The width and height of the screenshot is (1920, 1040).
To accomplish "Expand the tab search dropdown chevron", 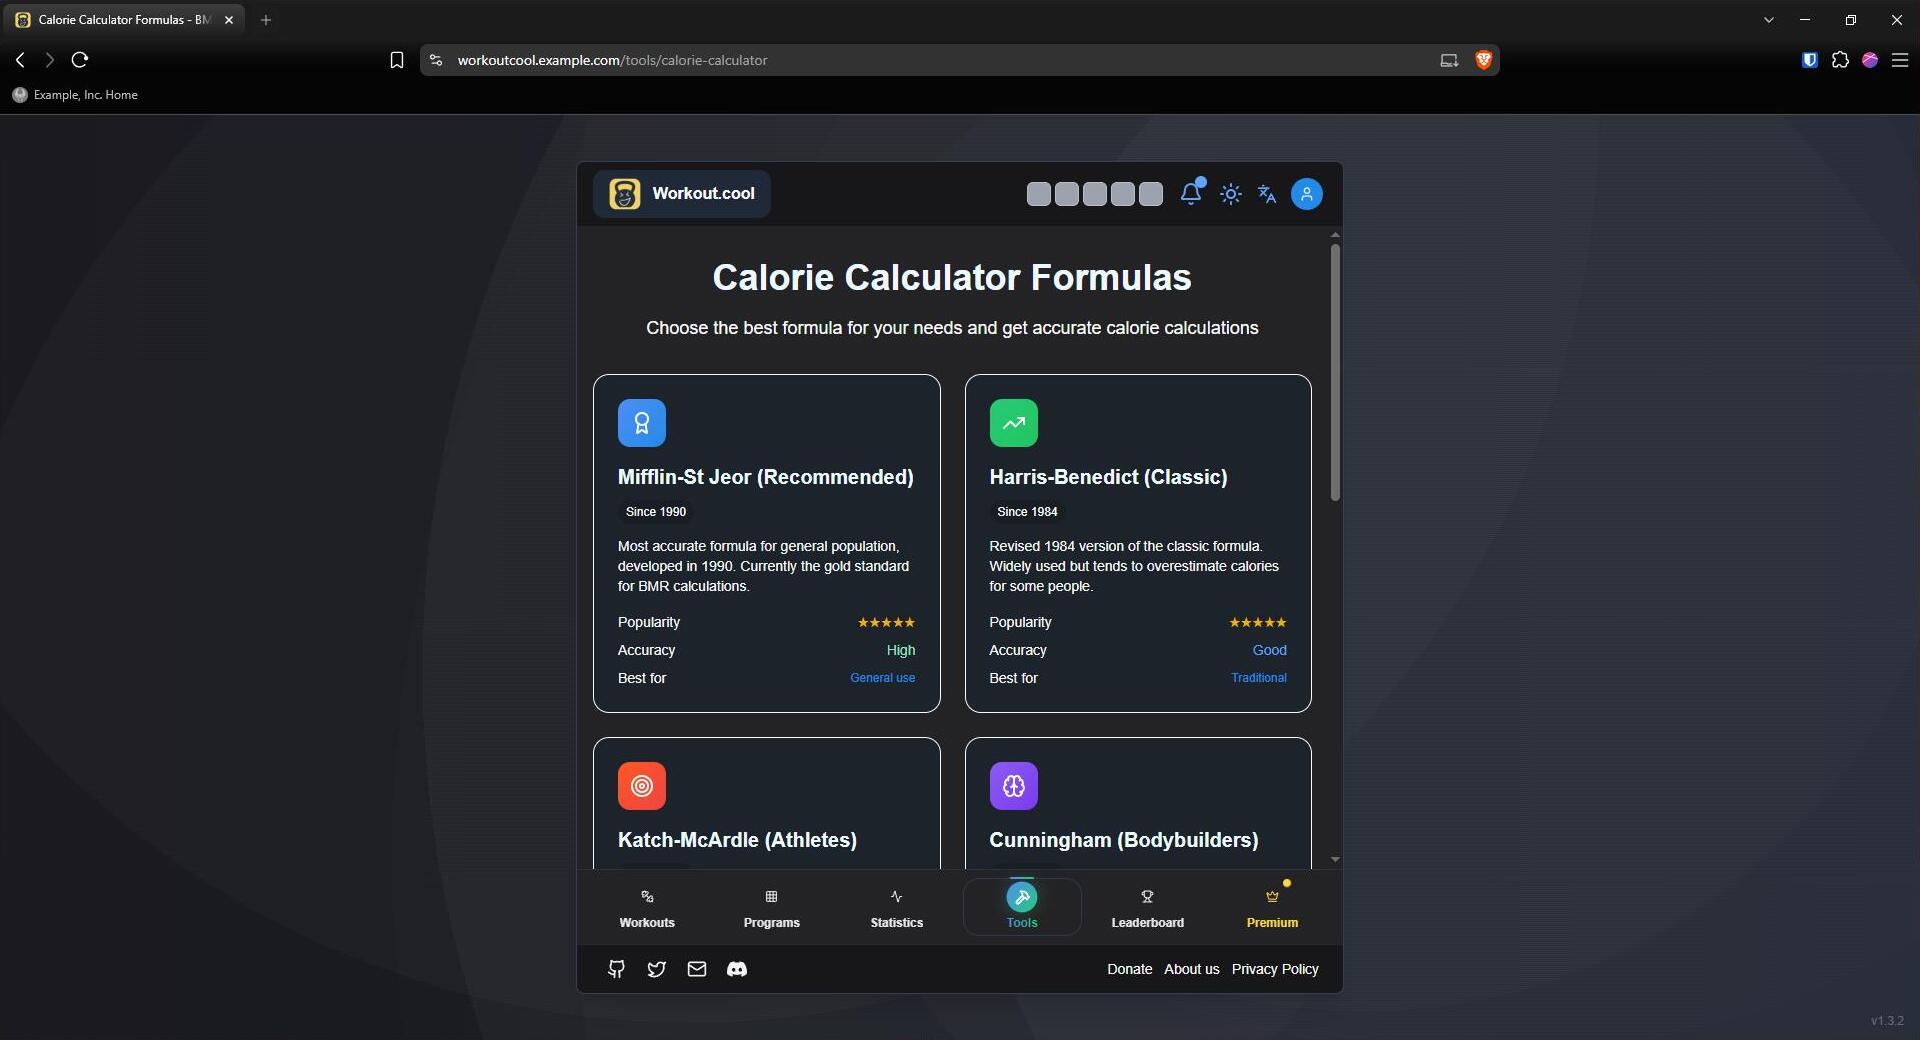I will point(1769,20).
